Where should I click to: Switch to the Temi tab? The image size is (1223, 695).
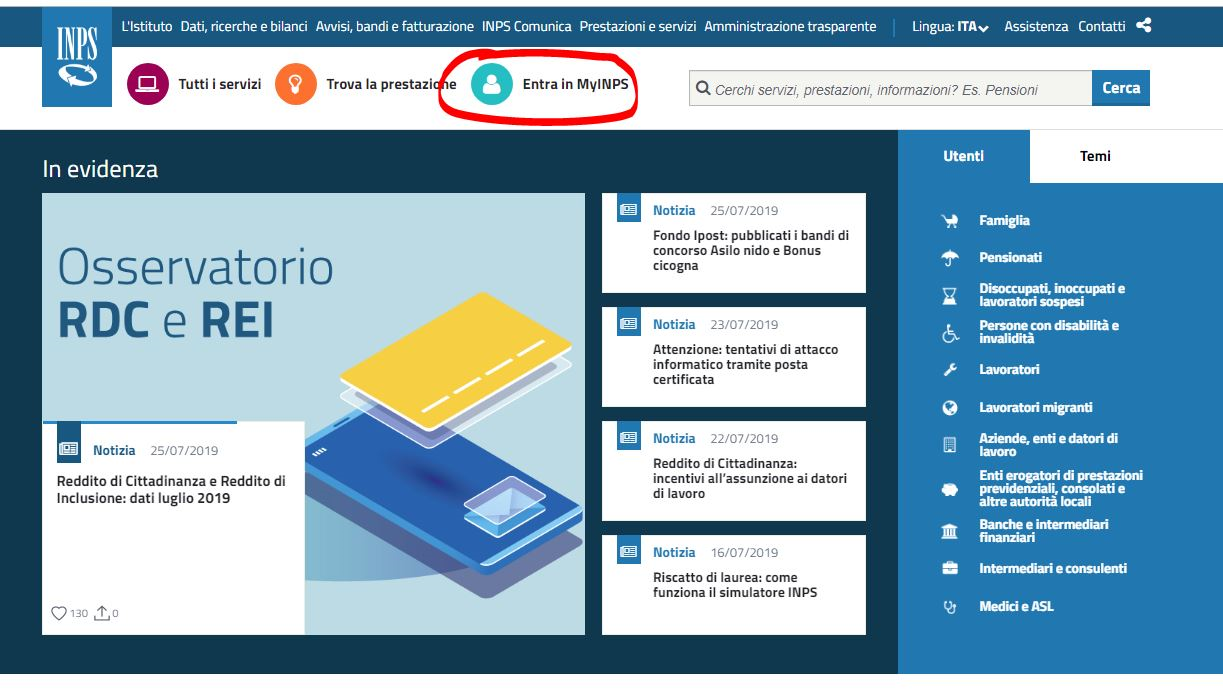1095,156
